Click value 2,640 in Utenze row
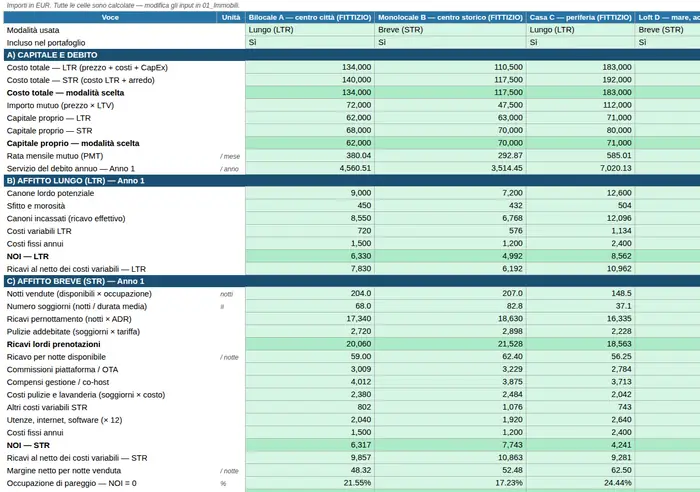Image resolution: width=700 pixels, height=492 pixels. pyautogui.click(x=621, y=420)
